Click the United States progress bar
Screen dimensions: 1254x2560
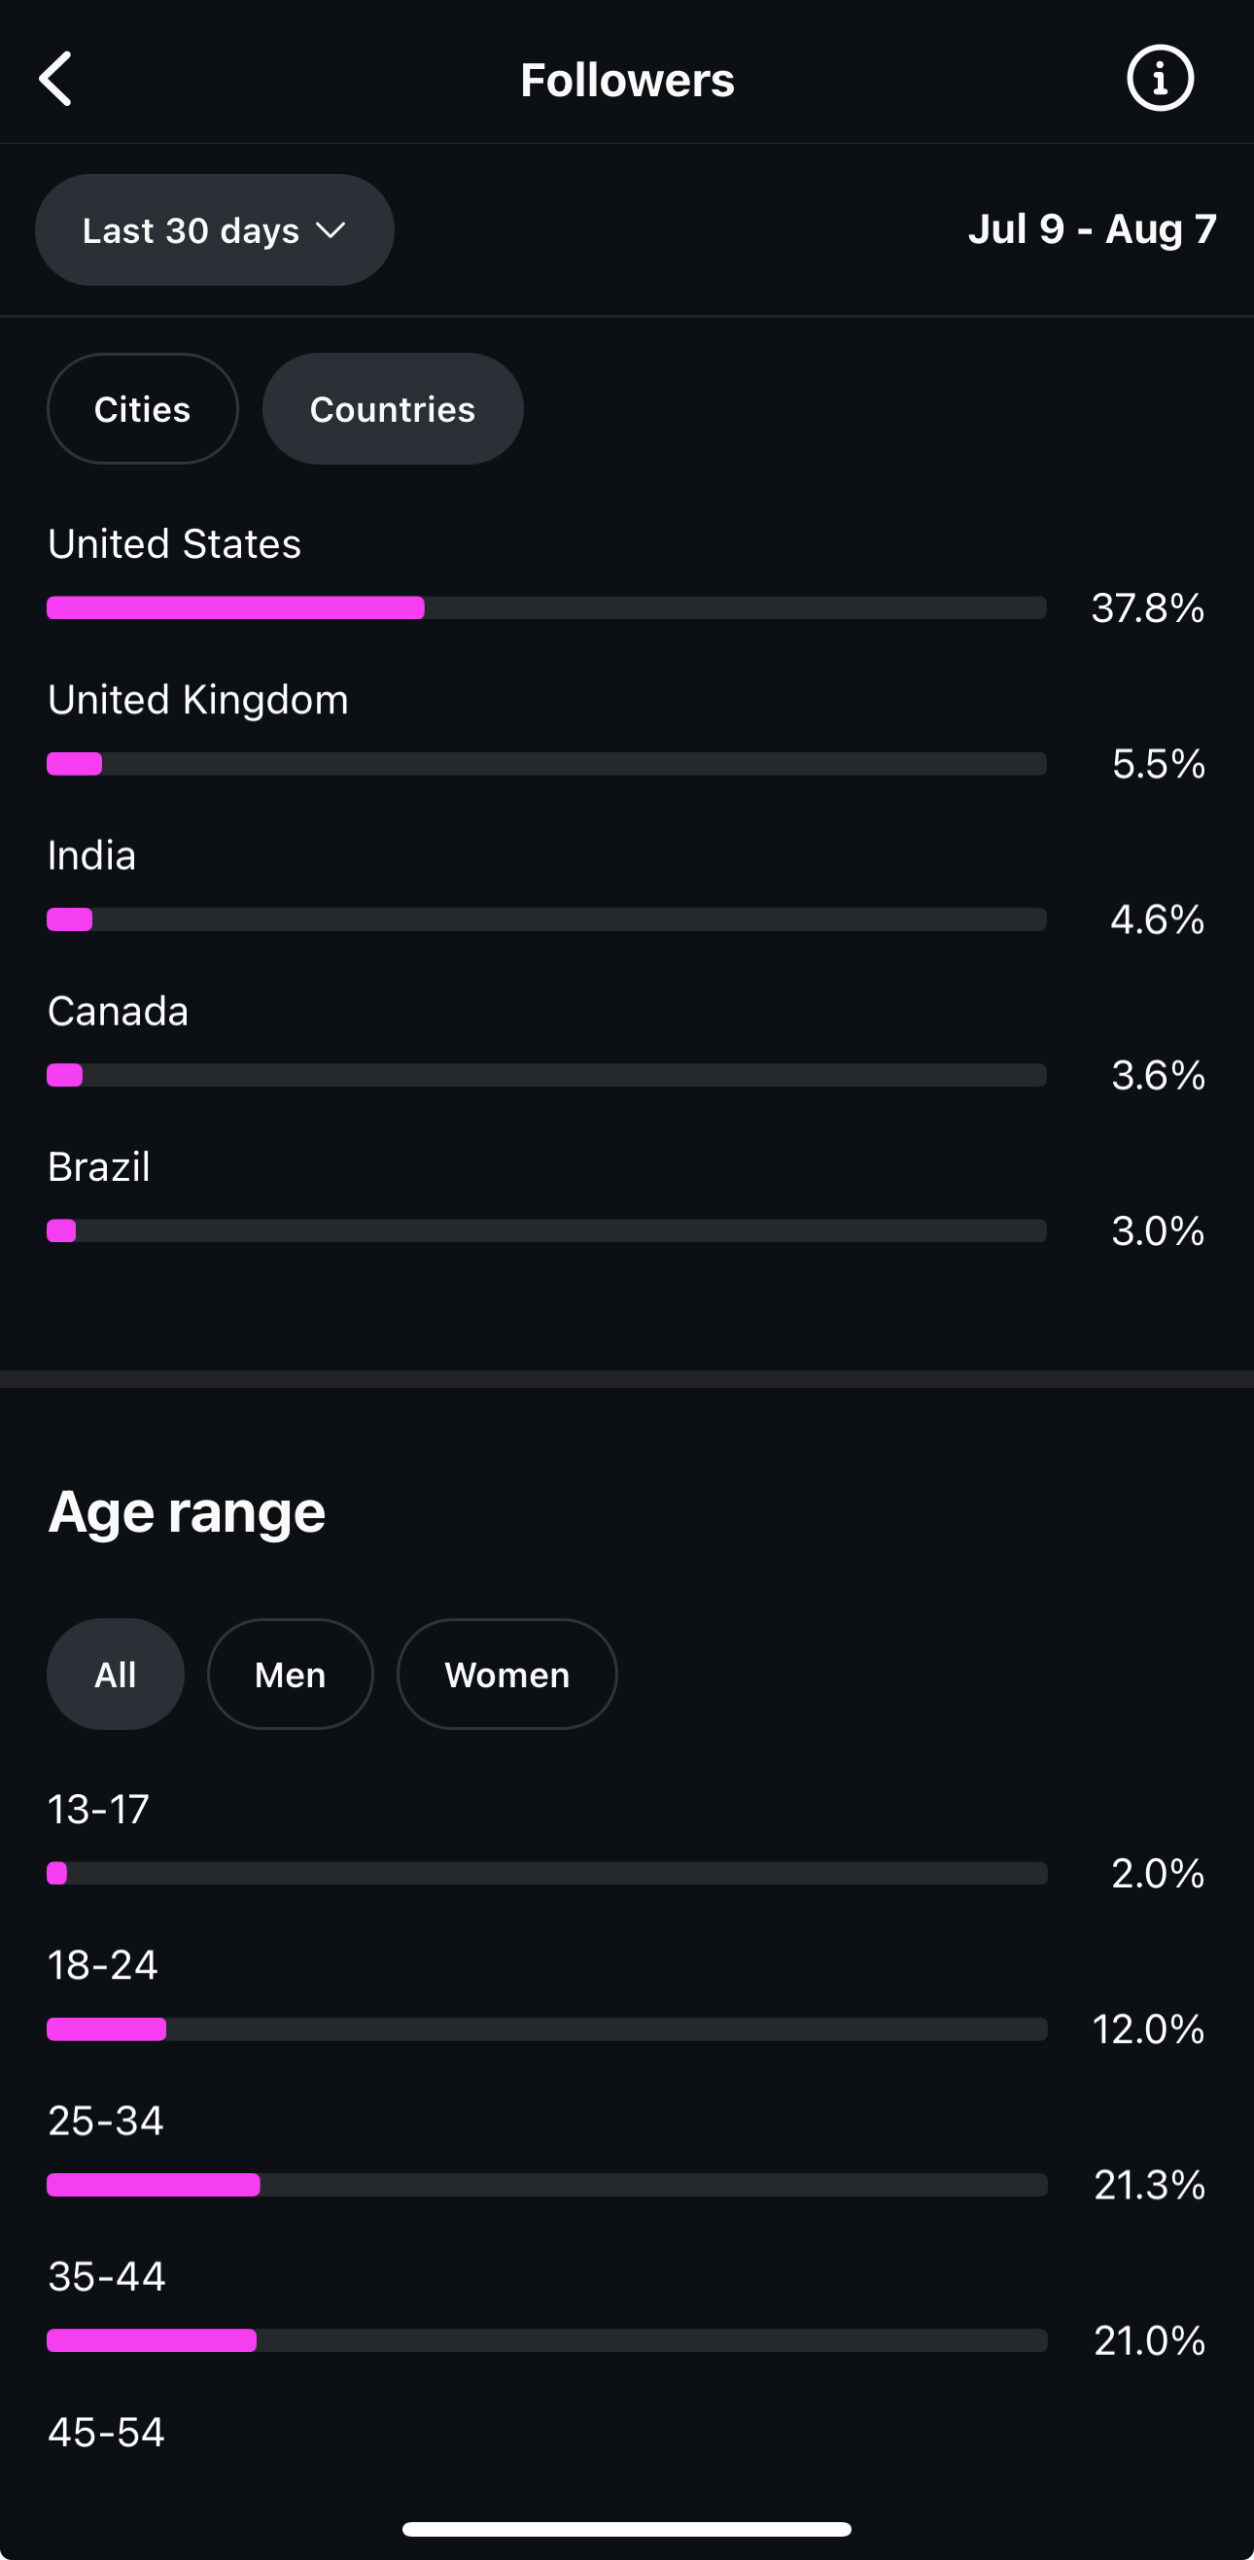click(x=547, y=608)
